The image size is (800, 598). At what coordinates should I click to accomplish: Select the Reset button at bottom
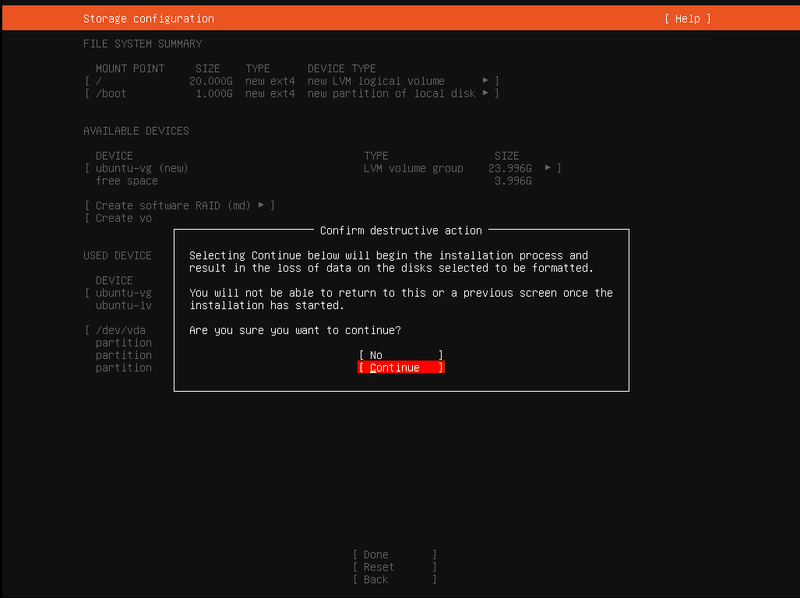[395, 567]
